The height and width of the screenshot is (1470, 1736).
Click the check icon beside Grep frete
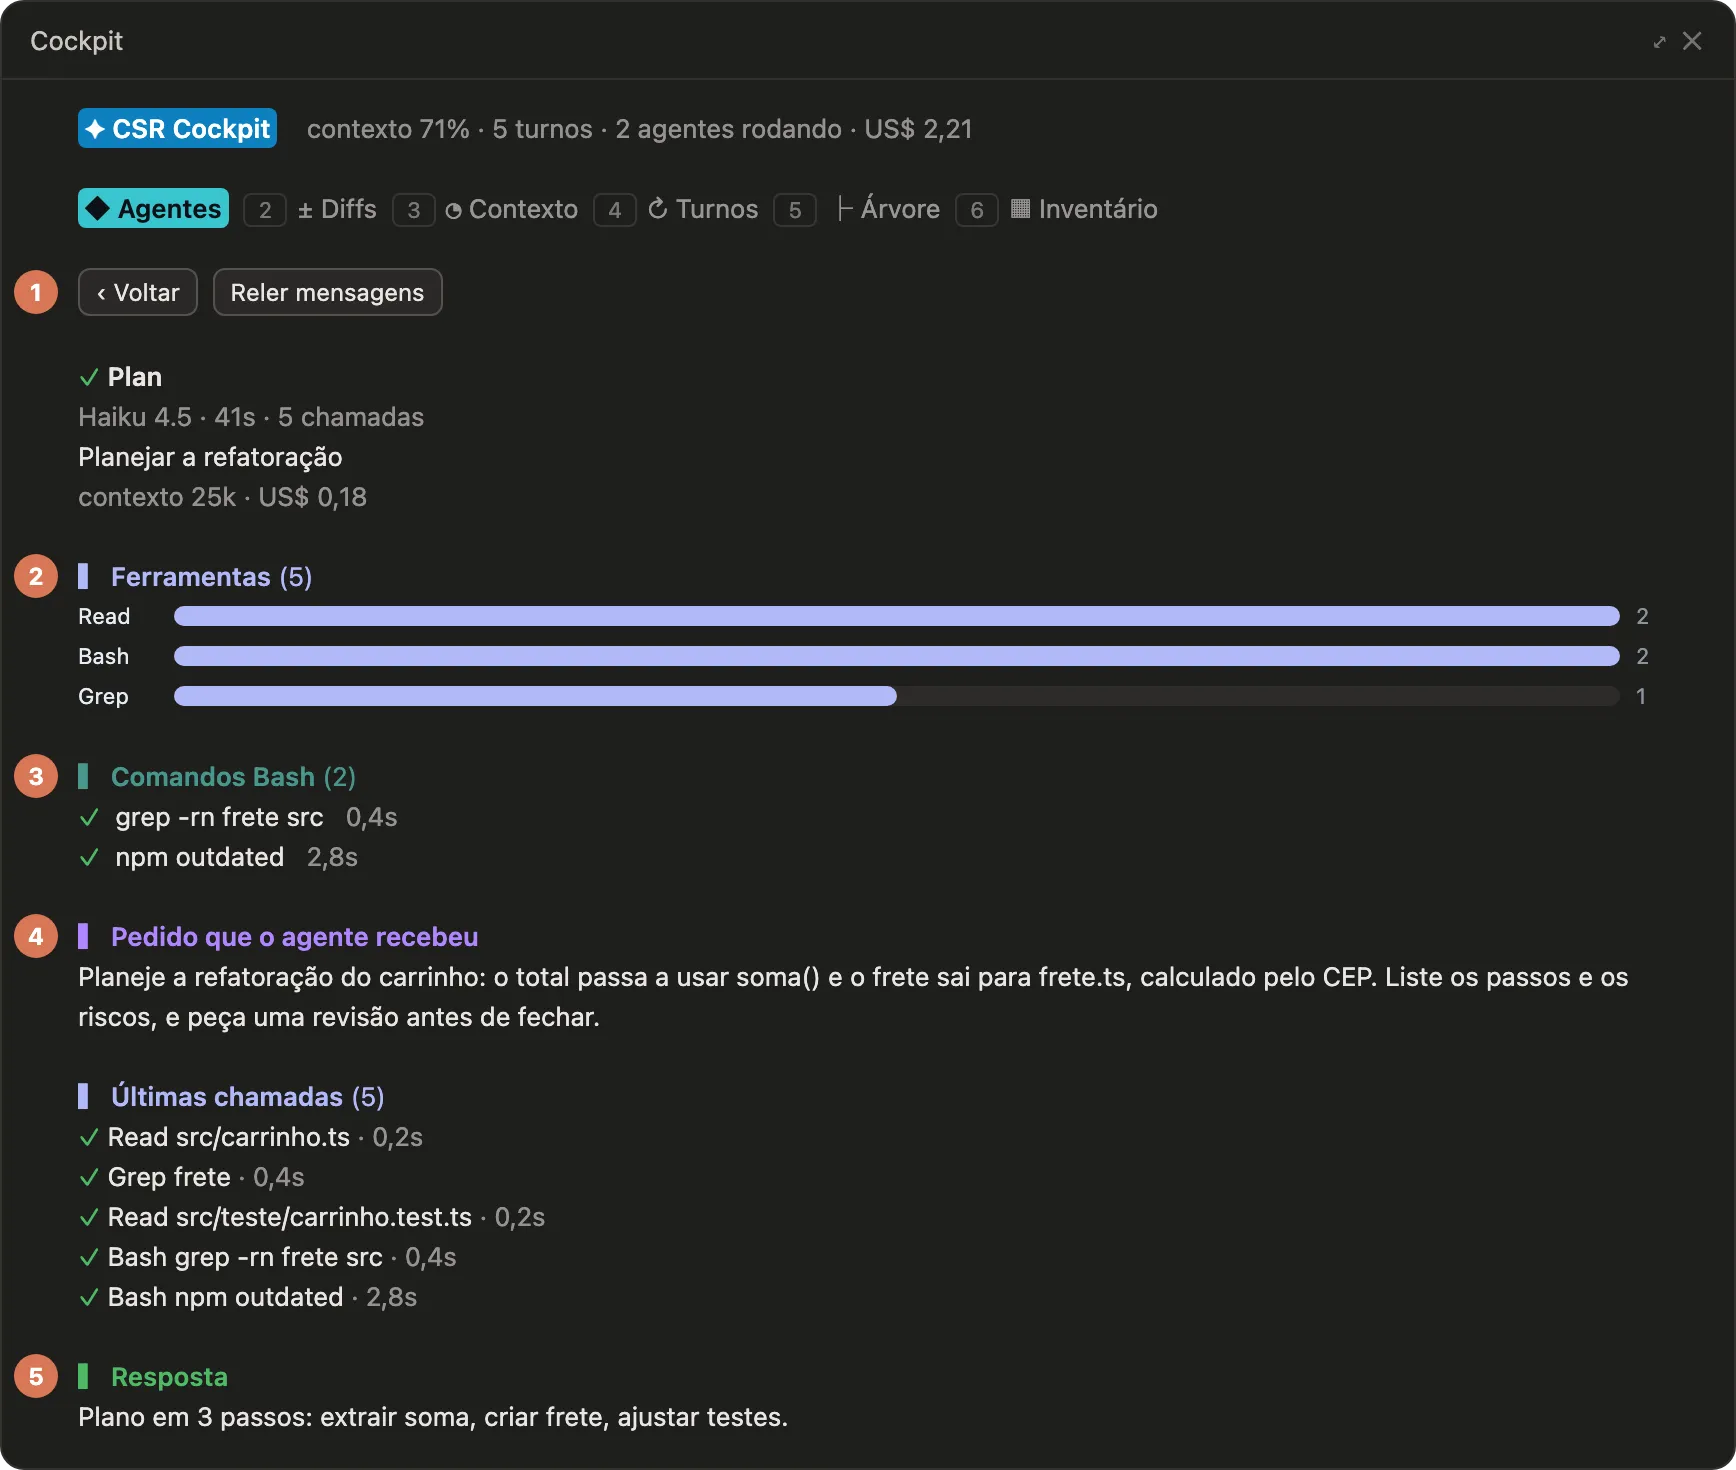click(x=89, y=1177)
